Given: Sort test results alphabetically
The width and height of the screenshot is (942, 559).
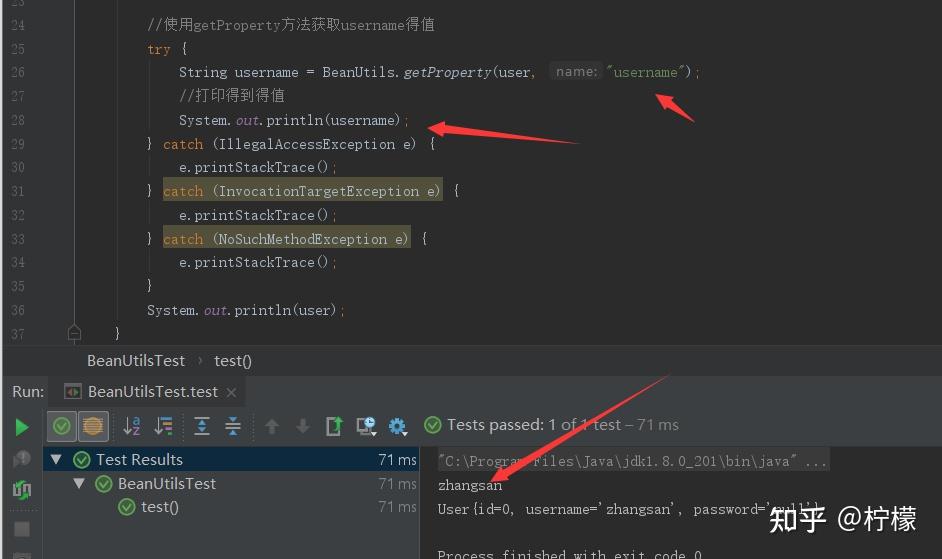Looking at the screenshot, I should tap(132, 426).
